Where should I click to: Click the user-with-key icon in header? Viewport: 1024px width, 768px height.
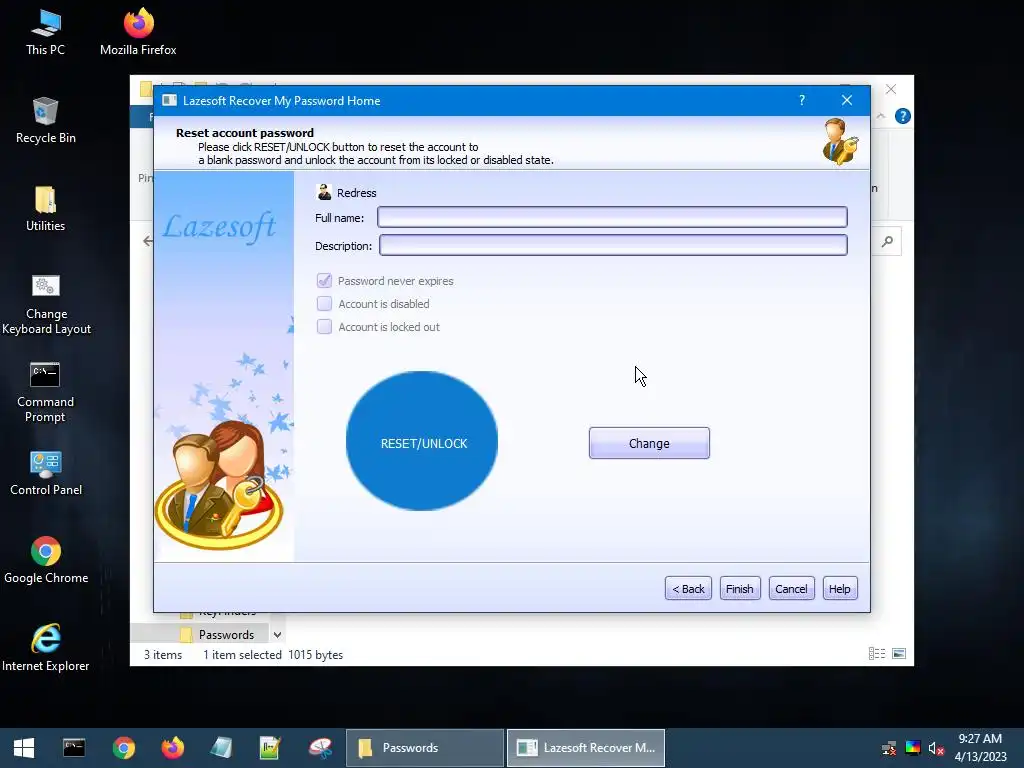(840, 142)
